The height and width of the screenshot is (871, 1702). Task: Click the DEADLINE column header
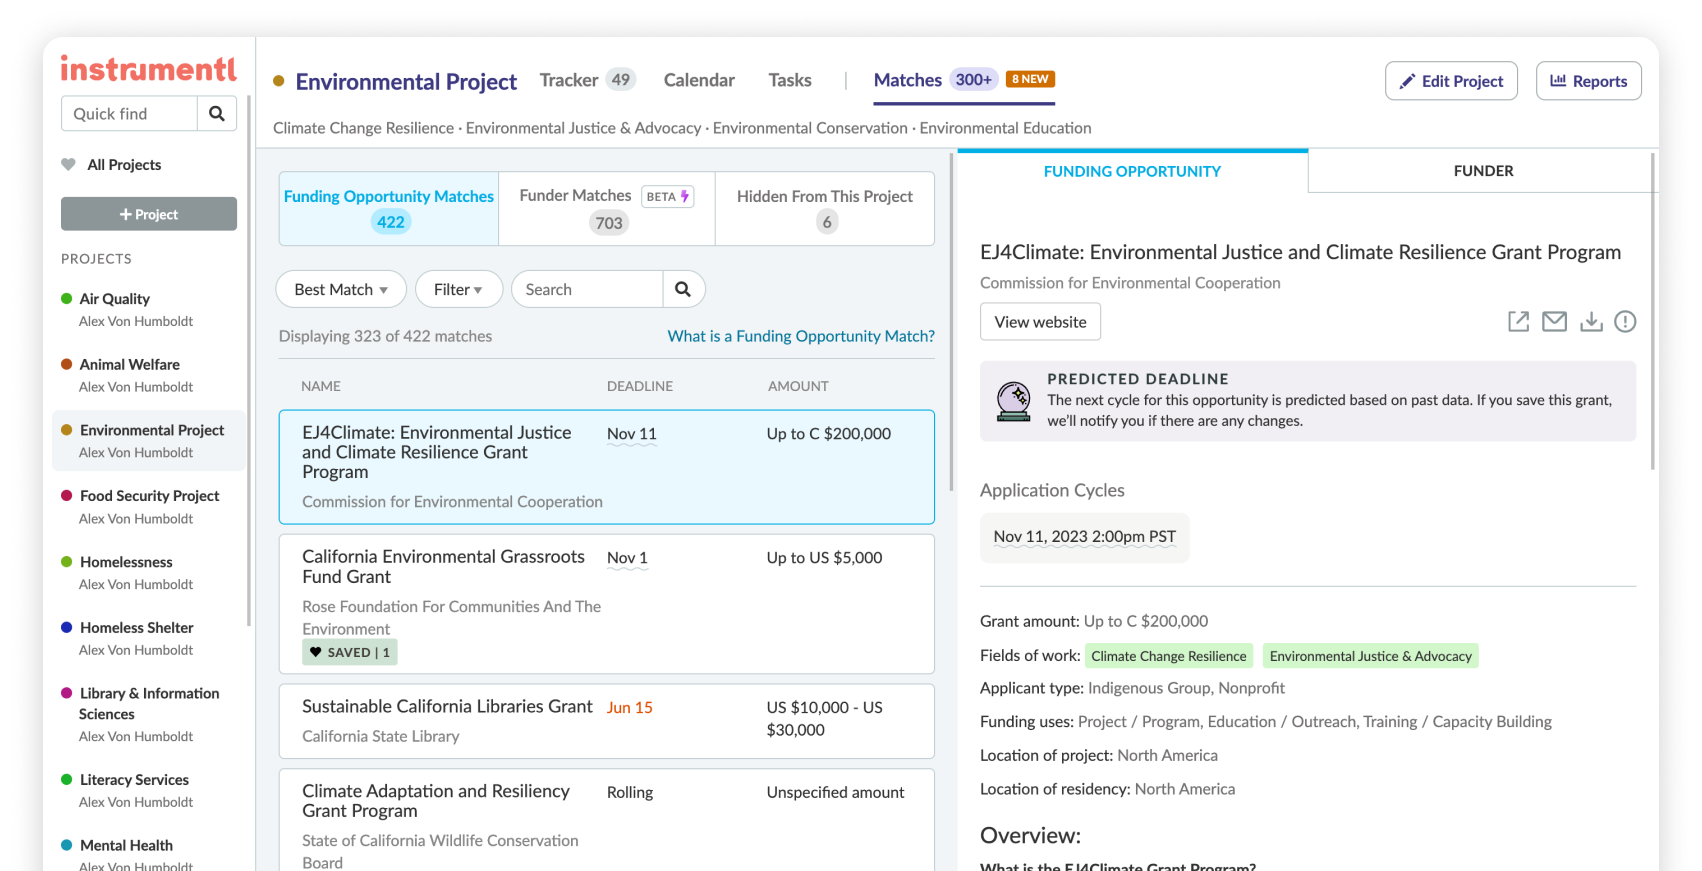click(x=640, y=386)
